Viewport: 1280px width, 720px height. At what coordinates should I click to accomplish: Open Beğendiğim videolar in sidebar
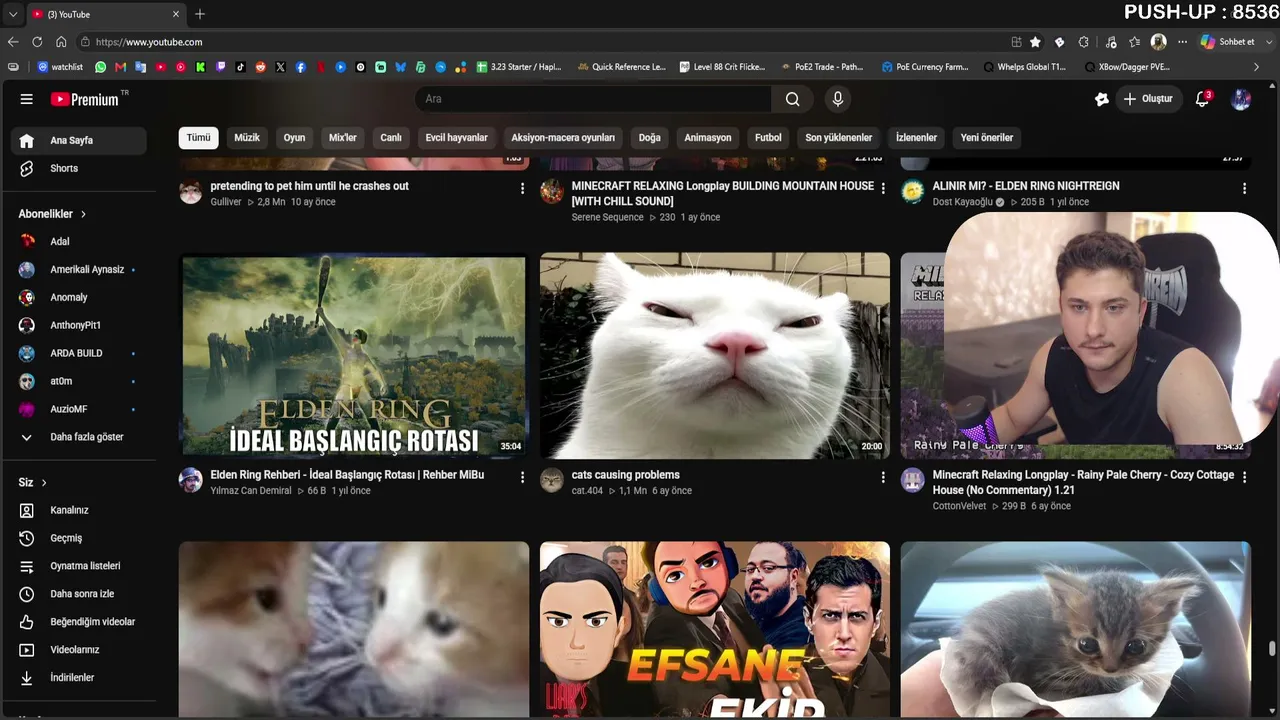pos(79,622)
